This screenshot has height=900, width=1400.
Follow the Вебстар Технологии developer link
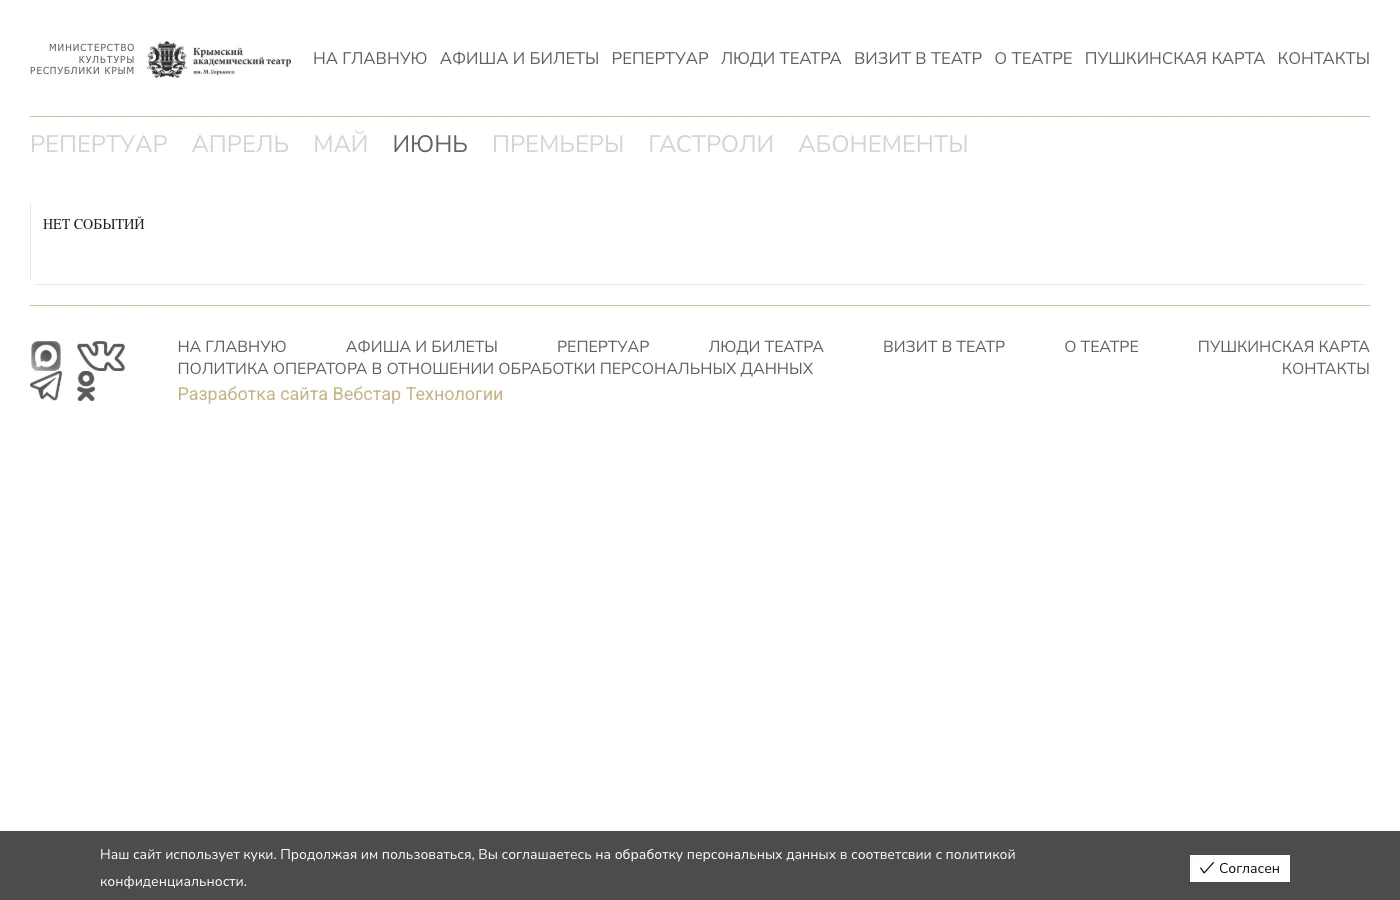click(x=340, y=394)
